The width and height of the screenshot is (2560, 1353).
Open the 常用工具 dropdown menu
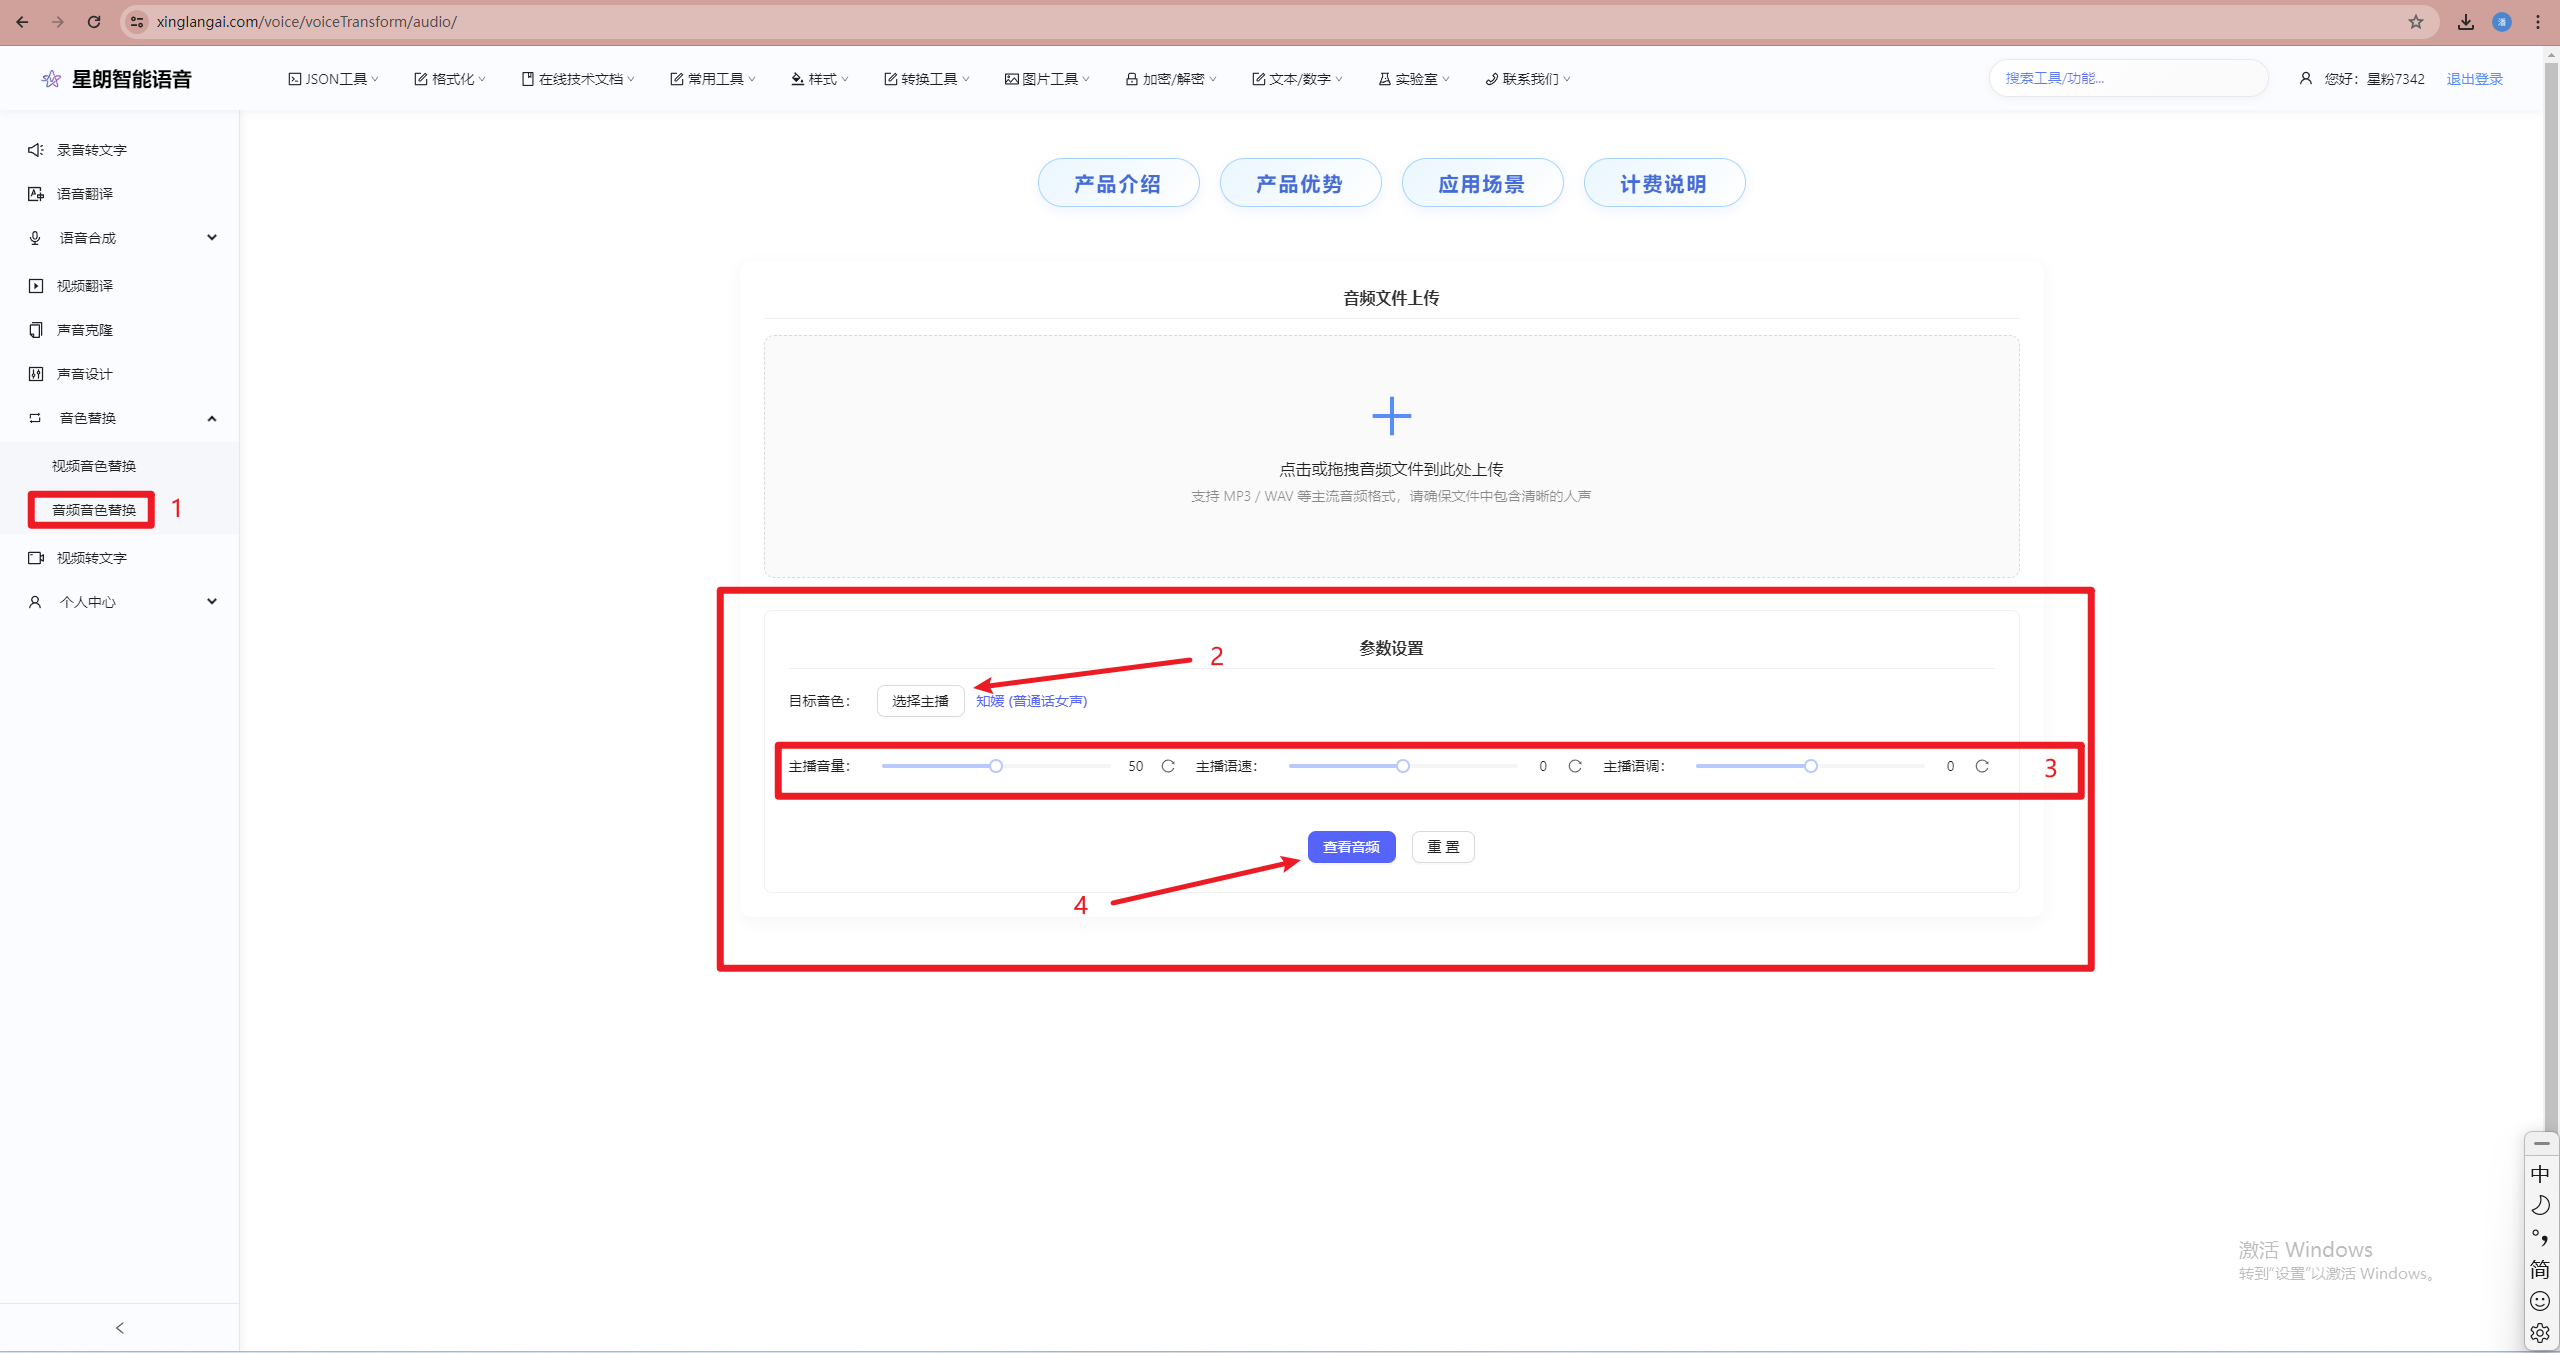pos(713,79)
